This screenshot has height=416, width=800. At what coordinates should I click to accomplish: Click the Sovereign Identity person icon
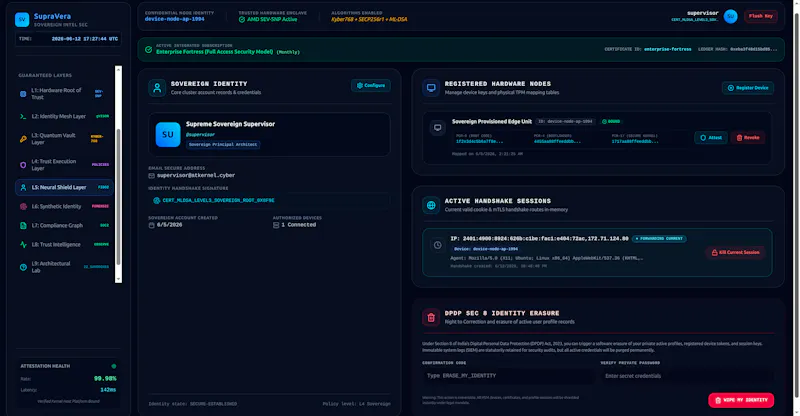click(157, 88)
